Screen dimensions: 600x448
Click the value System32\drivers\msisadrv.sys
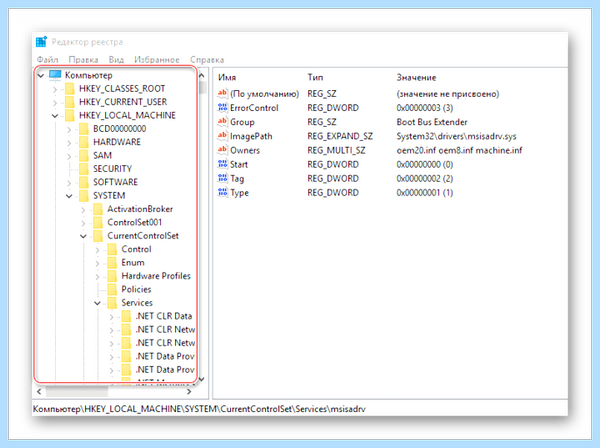(457, 136)
